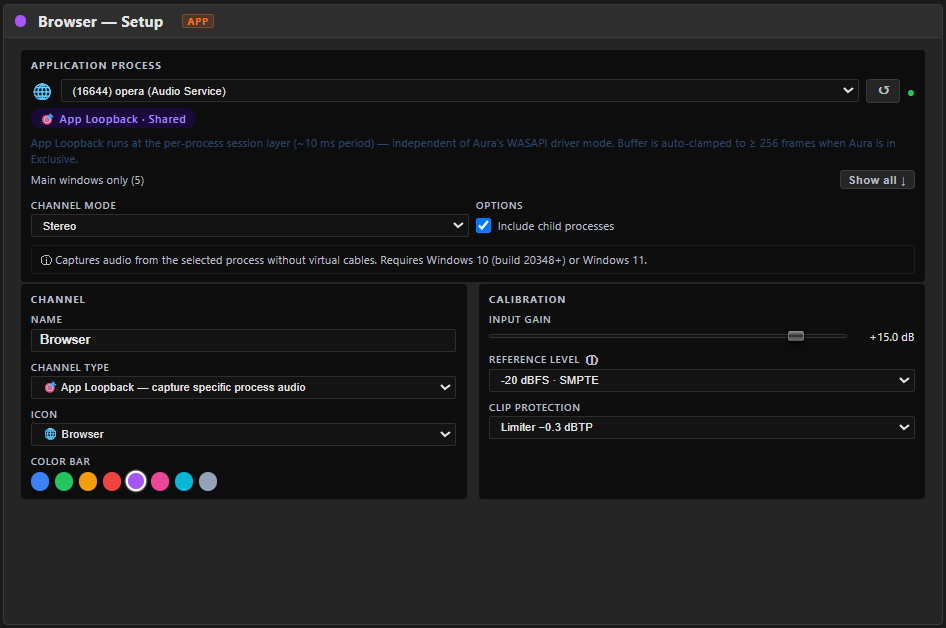Click the target icon in App Loopback badge
The height and width of the screenshot is (628, 946).
pos(48,119)
